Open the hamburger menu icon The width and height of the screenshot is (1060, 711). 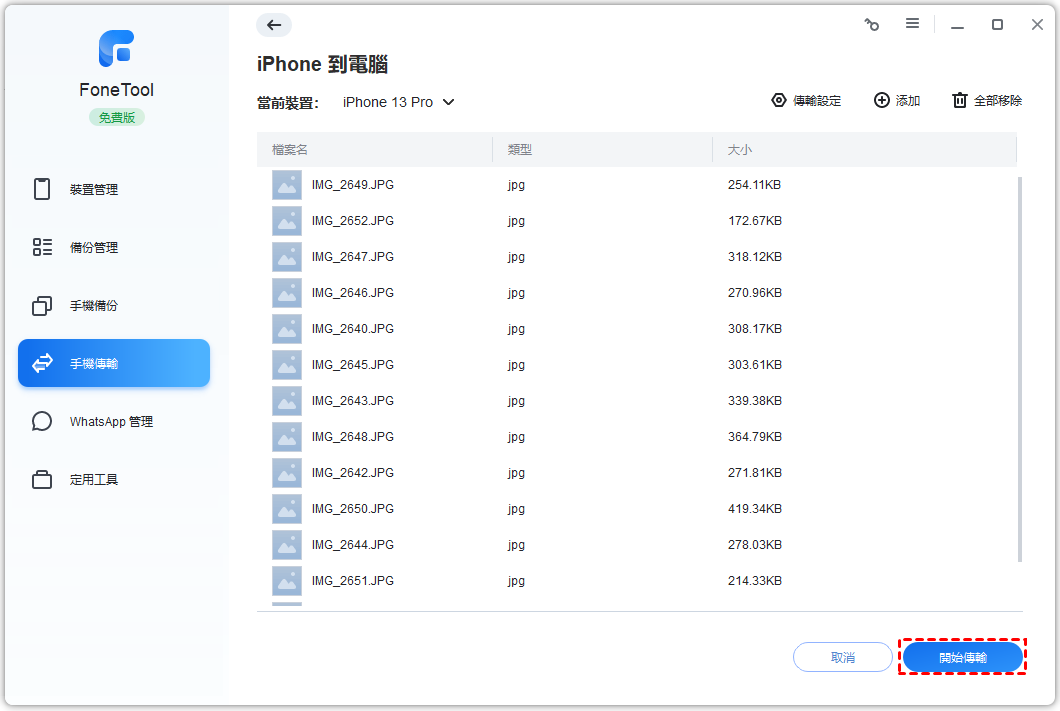coord(912,24)
